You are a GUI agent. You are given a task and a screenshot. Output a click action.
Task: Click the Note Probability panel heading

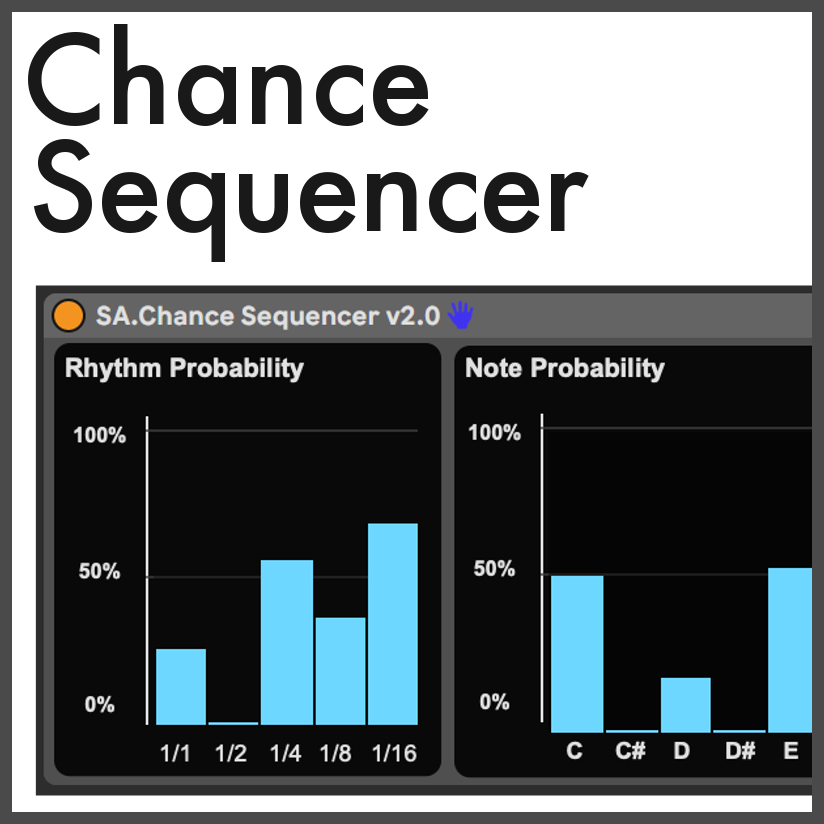pos(564,368)
